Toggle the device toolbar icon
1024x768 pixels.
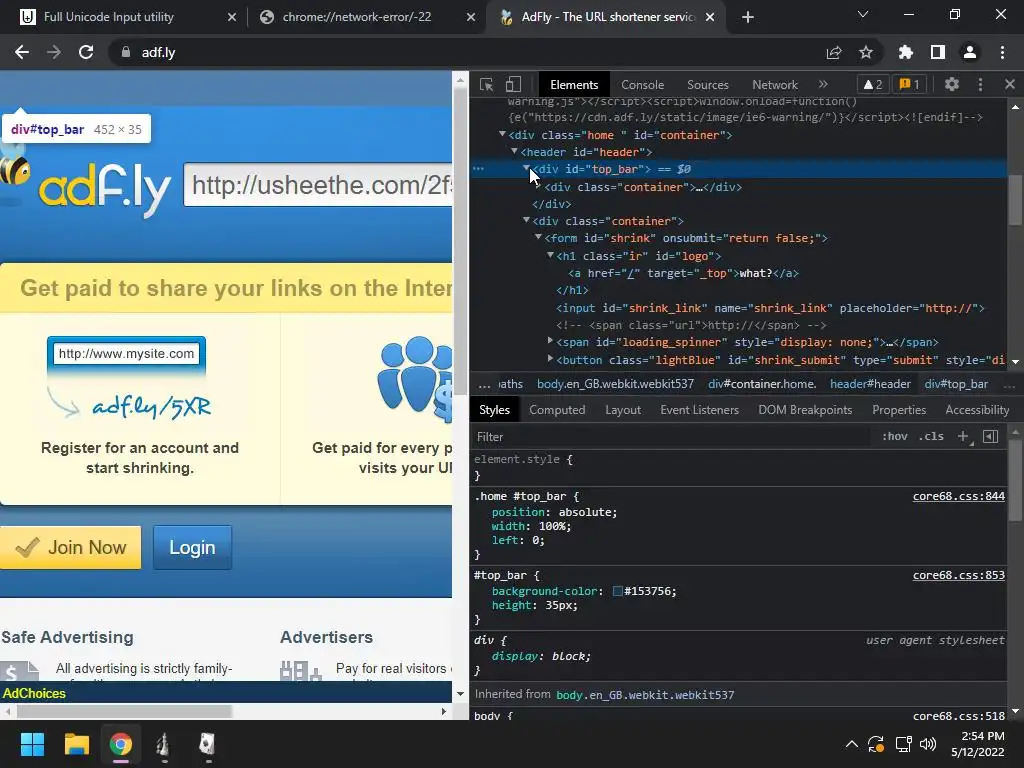coord(513,84)
